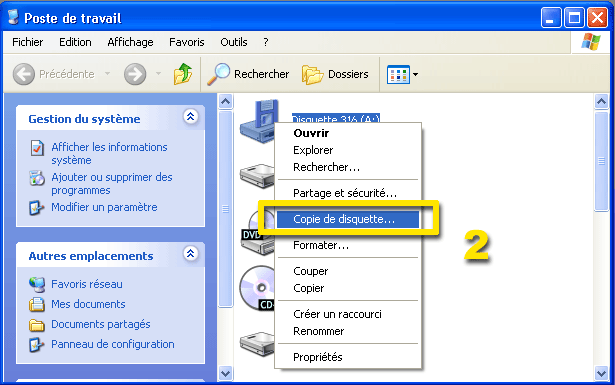
Task: Click left pane scrollbar up arrow
Action: [226, 102]
